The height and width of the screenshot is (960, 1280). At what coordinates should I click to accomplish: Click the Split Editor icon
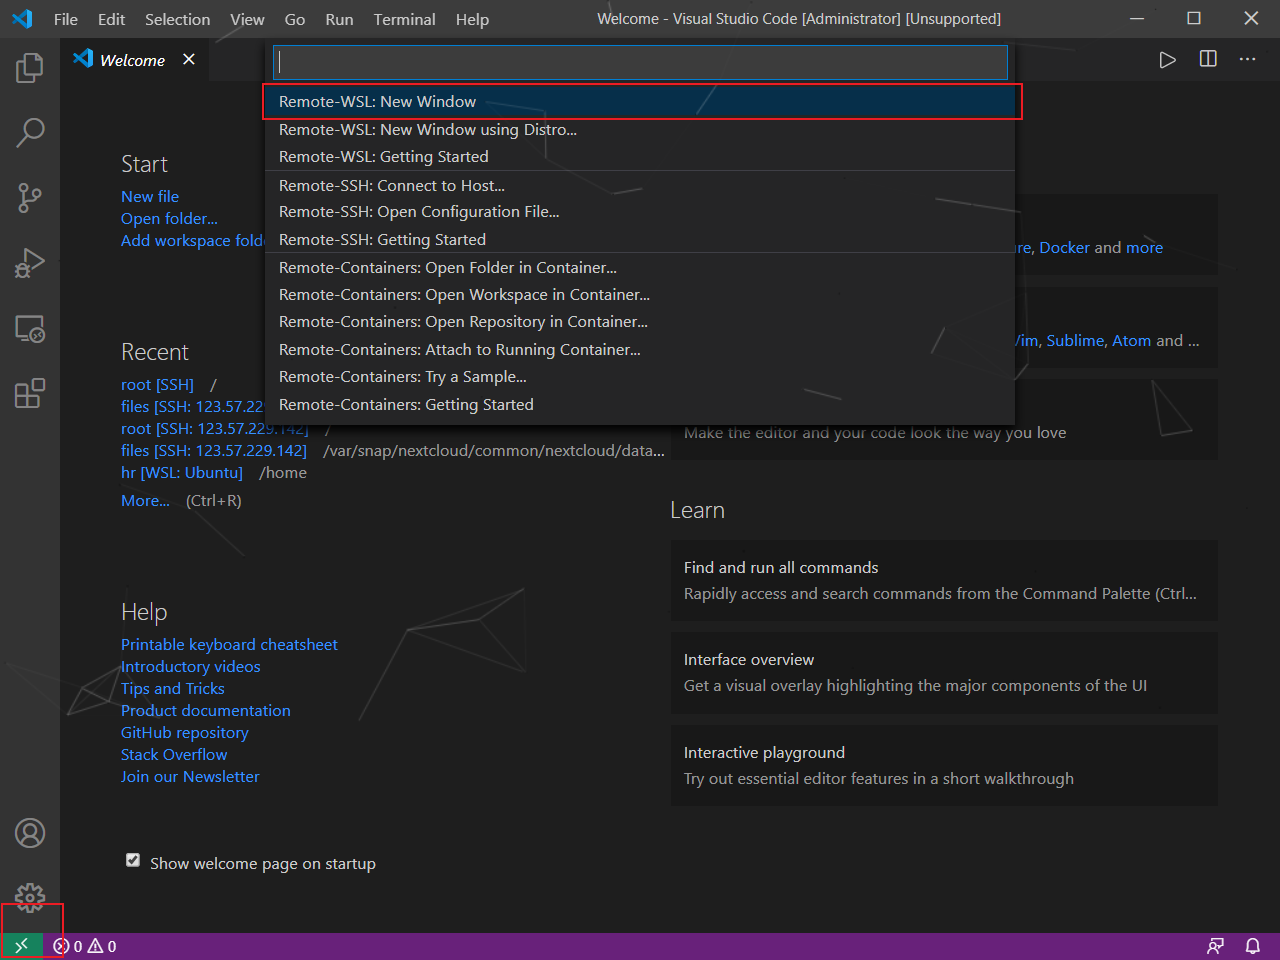pos(1207,59)
